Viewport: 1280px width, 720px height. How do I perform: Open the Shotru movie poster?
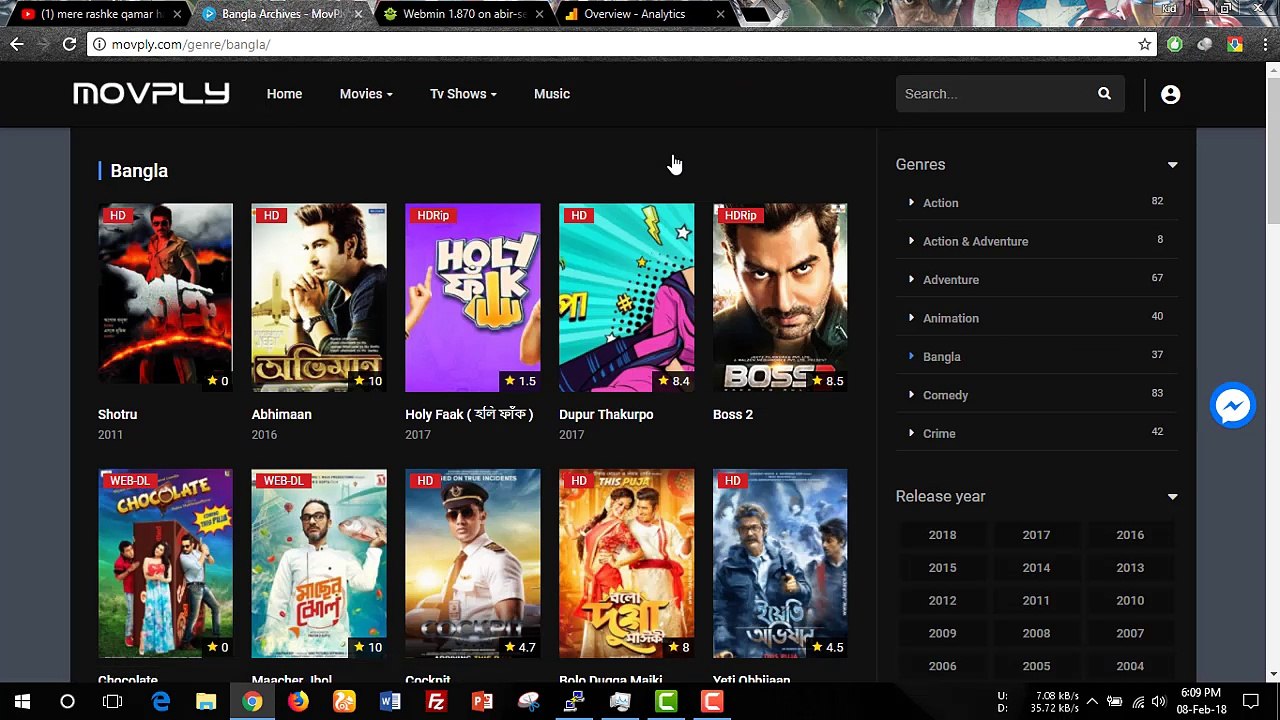pos(165,298)
